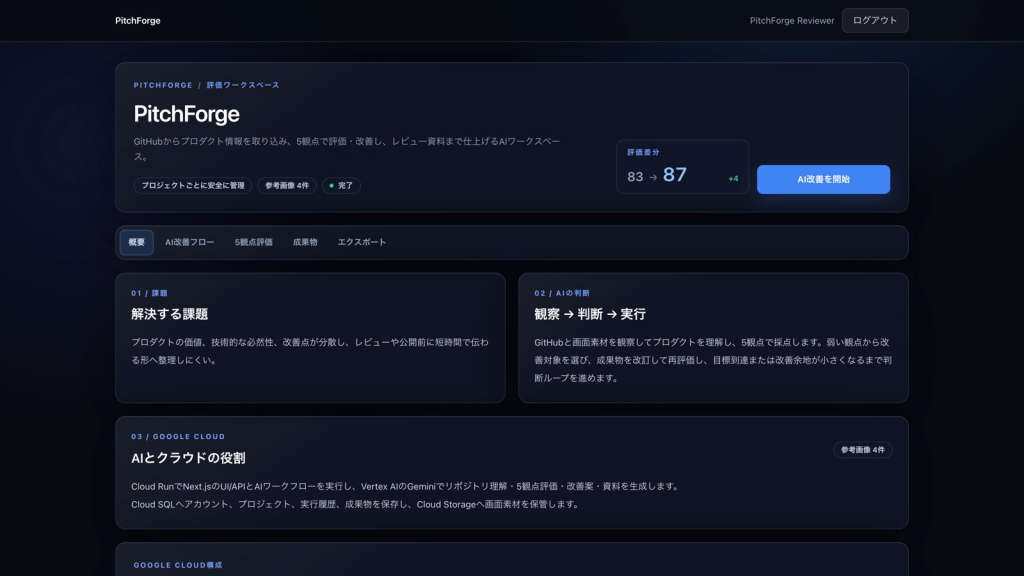
Task: Click the PitchForge logo in the header
Action: tap(138, 21)
